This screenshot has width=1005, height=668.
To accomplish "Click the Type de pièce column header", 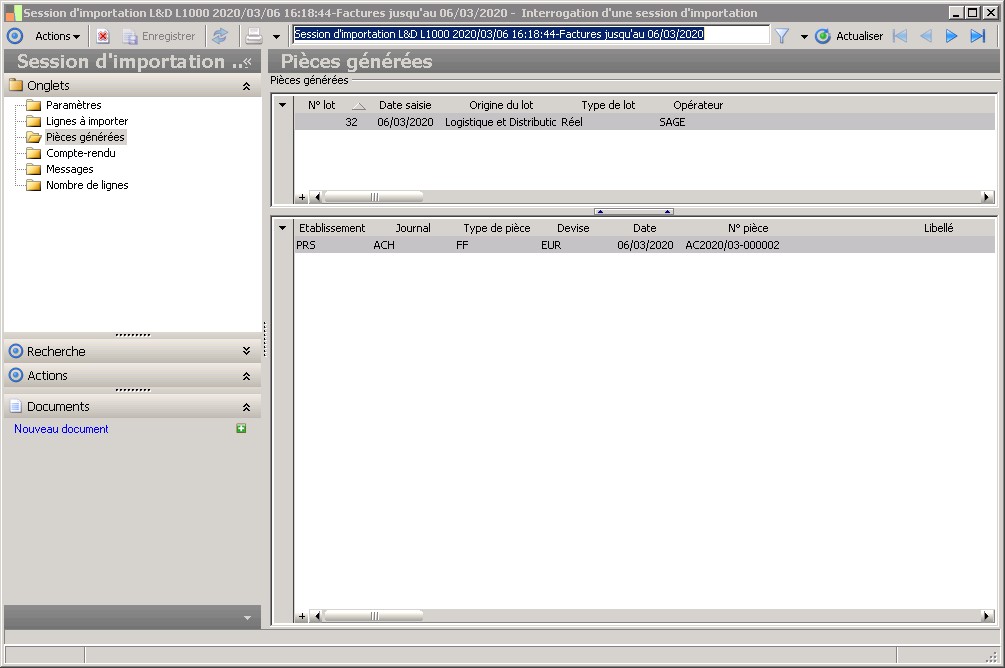I will pyautogui.click(x=497, y=228).
